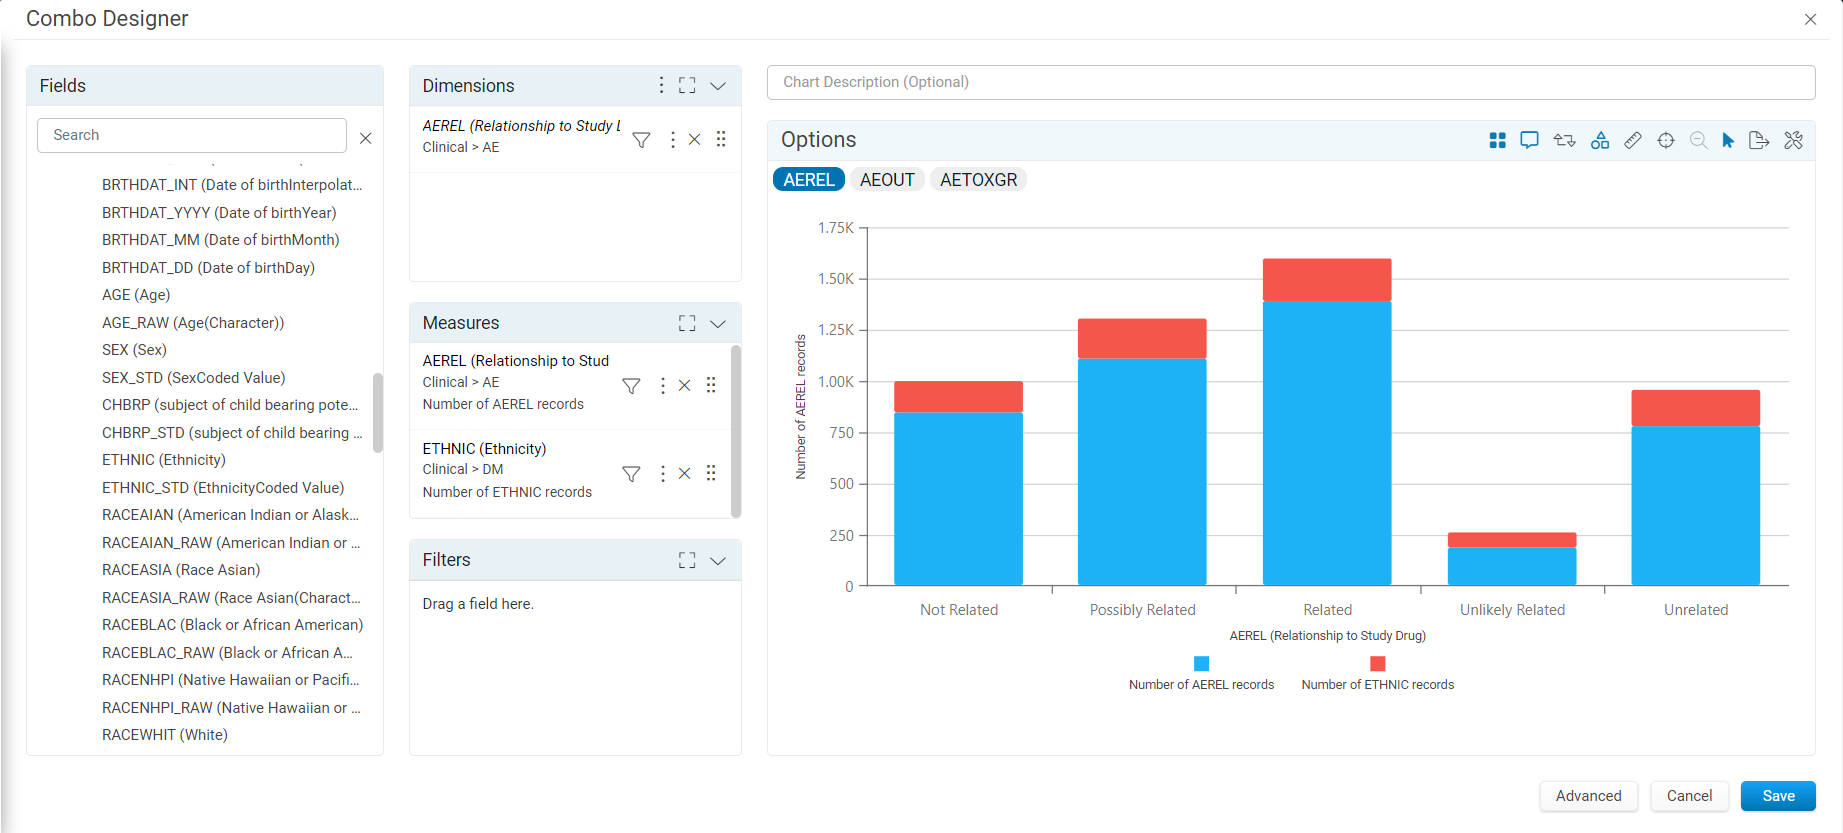Screen dimensions: 1843x833
Task: Switch to the AEOUT tab
Action: tap(887, 180)
